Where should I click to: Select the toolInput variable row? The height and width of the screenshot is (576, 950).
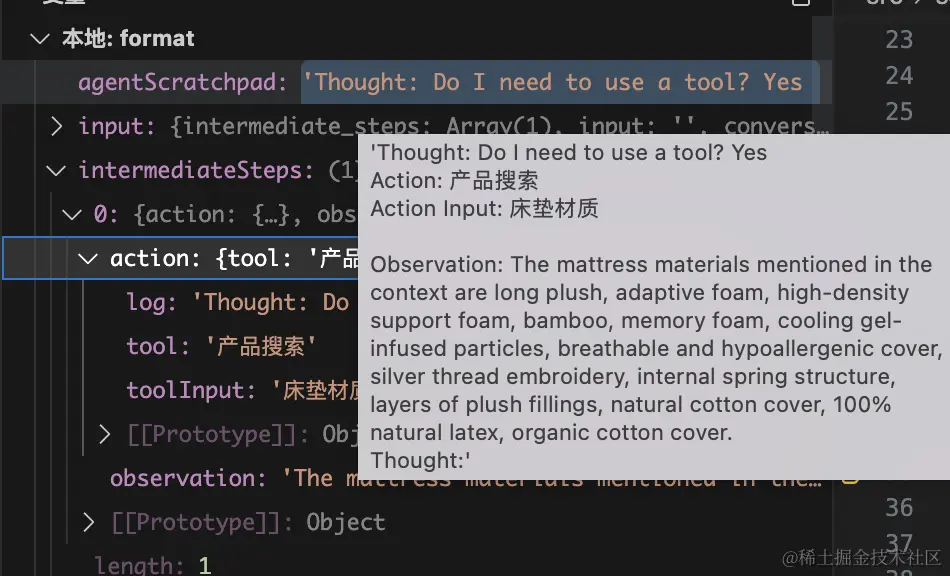(x=241, y=390)
